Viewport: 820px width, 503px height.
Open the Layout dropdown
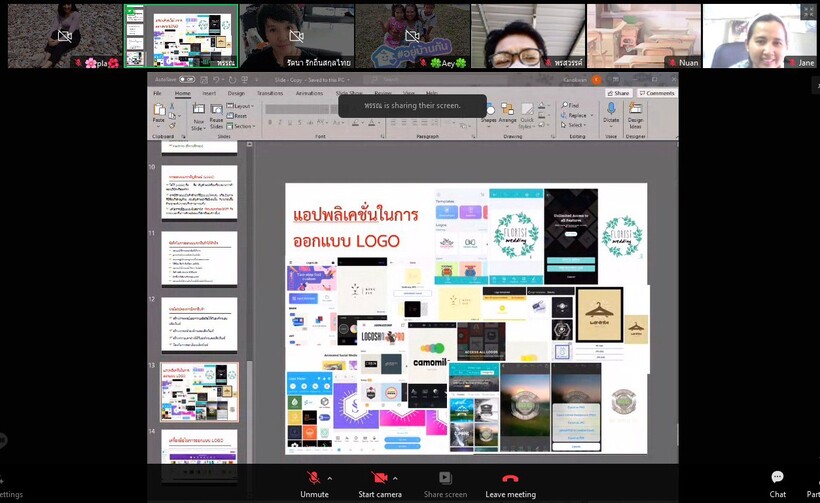(240, 106)
